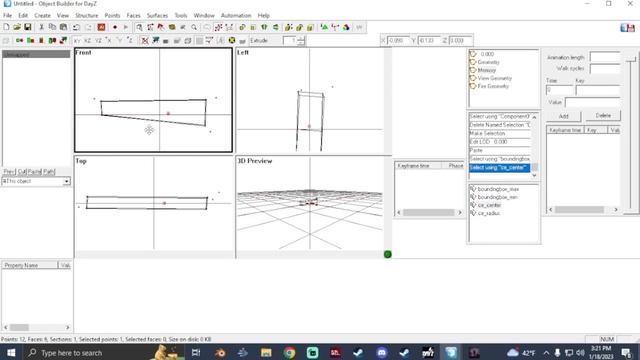Click the history list scroll-up arrow
The height and width of the screenshot is (360, 640).
(534, 117)
